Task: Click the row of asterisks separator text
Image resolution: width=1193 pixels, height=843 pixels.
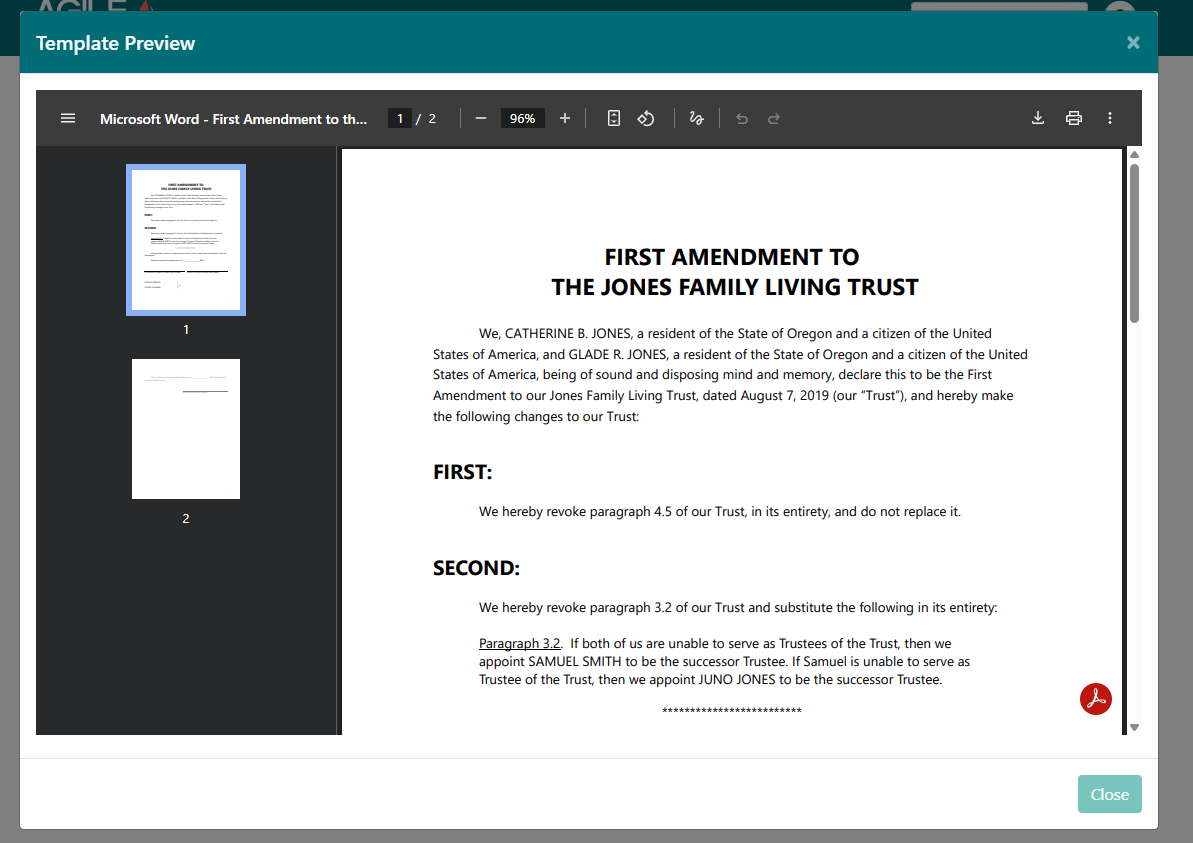Action: 732,711
